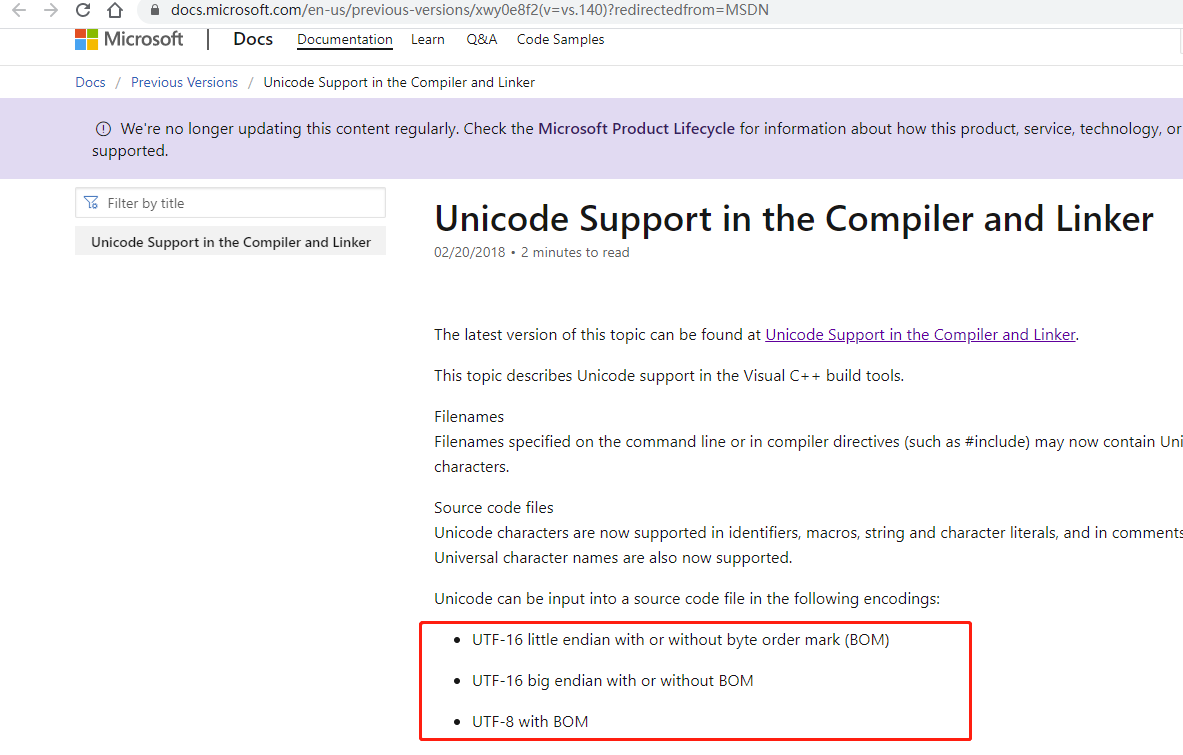Click the filter icon in the title filter box
The image size is (1183, 755).
coord(91,203)
